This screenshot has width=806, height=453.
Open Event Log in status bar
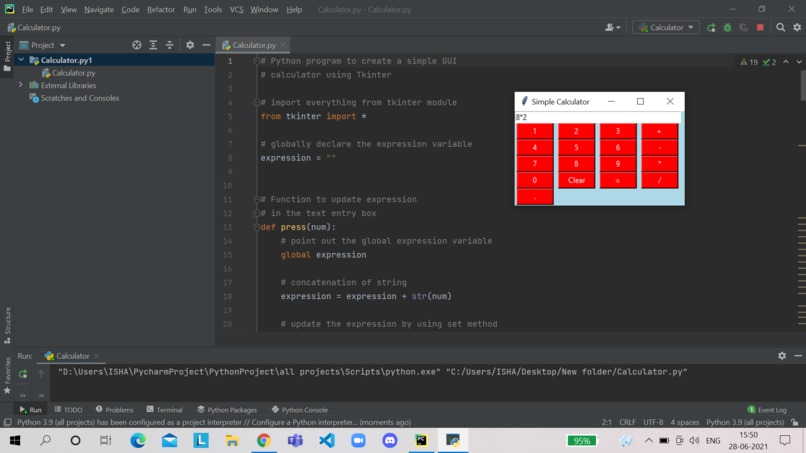pyautogui.click(x=767, y=410)
